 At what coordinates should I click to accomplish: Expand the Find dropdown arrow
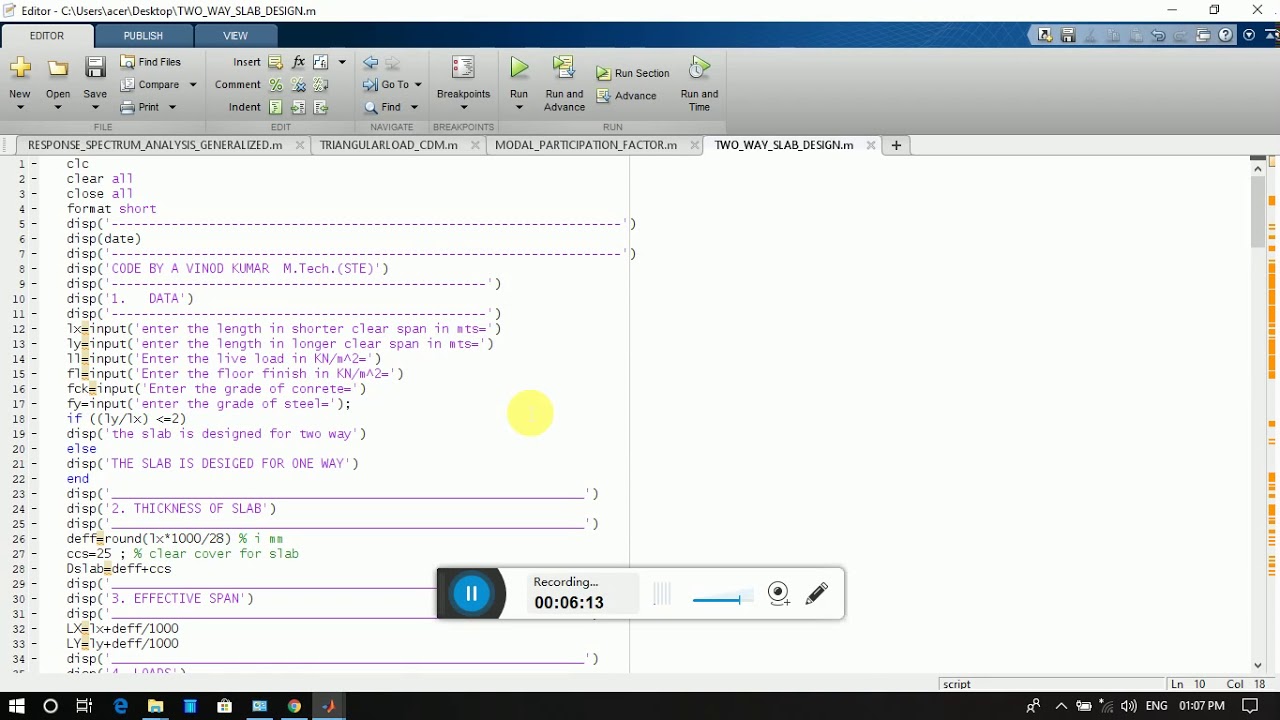pyautogui.click(x=414, y=107)
